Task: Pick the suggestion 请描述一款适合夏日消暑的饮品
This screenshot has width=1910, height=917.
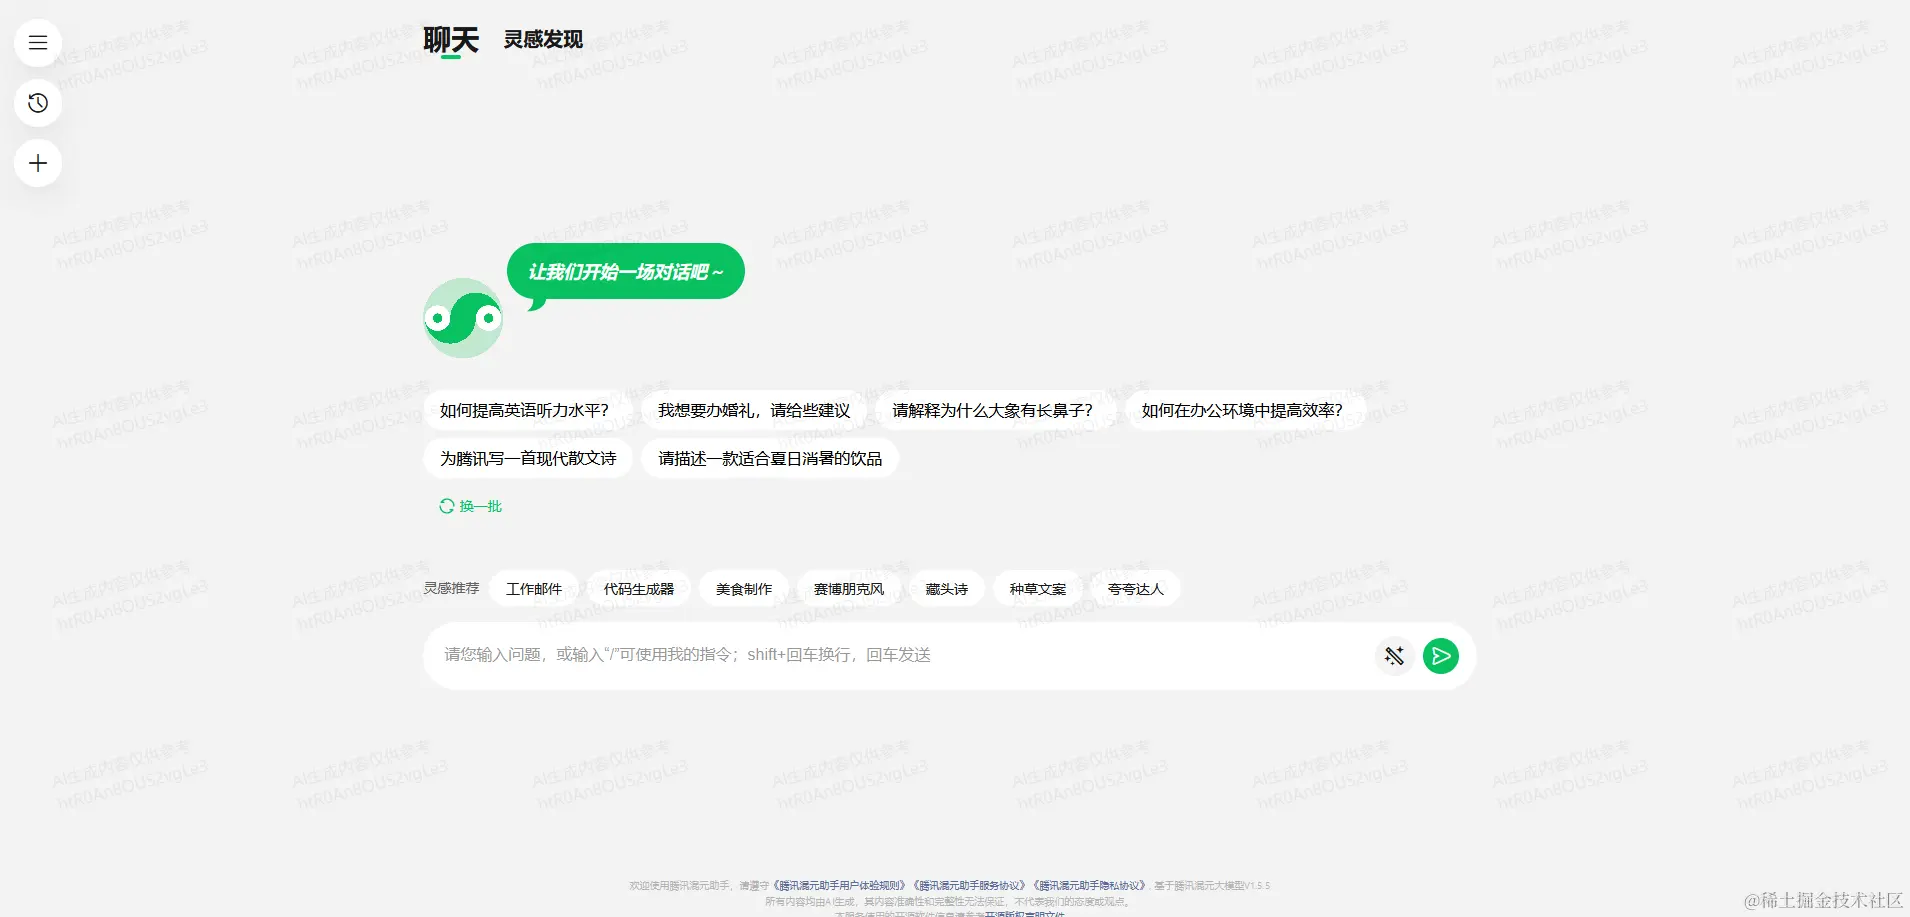Action: point(770,458)
